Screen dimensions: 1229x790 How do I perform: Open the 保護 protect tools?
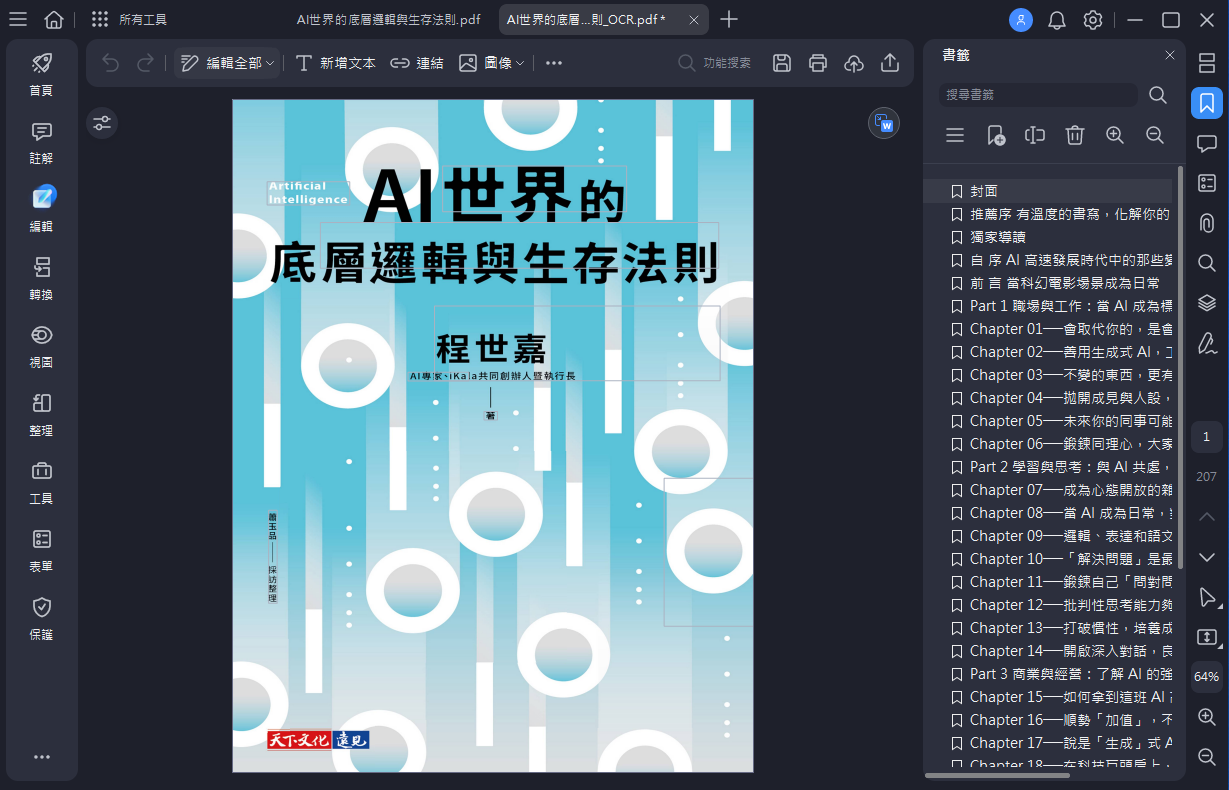(x=41, y=619)
